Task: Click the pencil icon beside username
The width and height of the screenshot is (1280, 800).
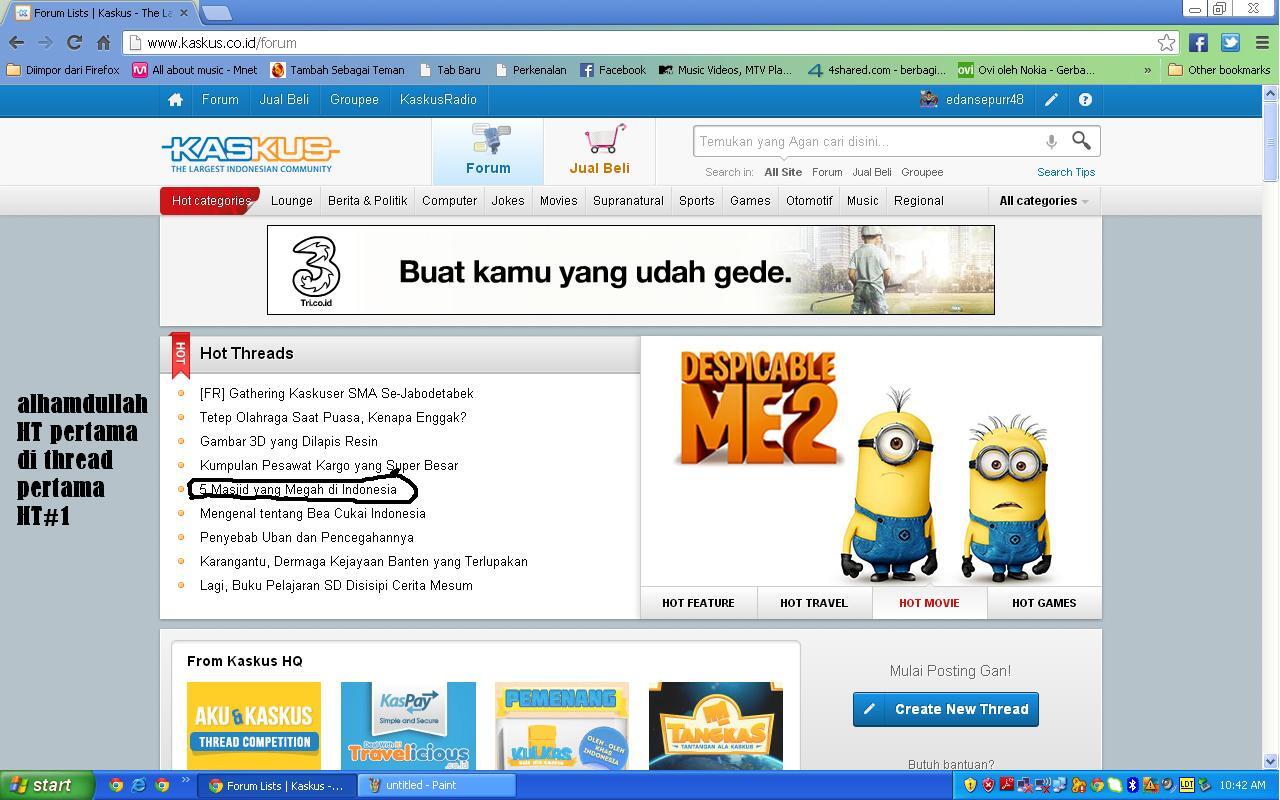Action: [1051, 100]
